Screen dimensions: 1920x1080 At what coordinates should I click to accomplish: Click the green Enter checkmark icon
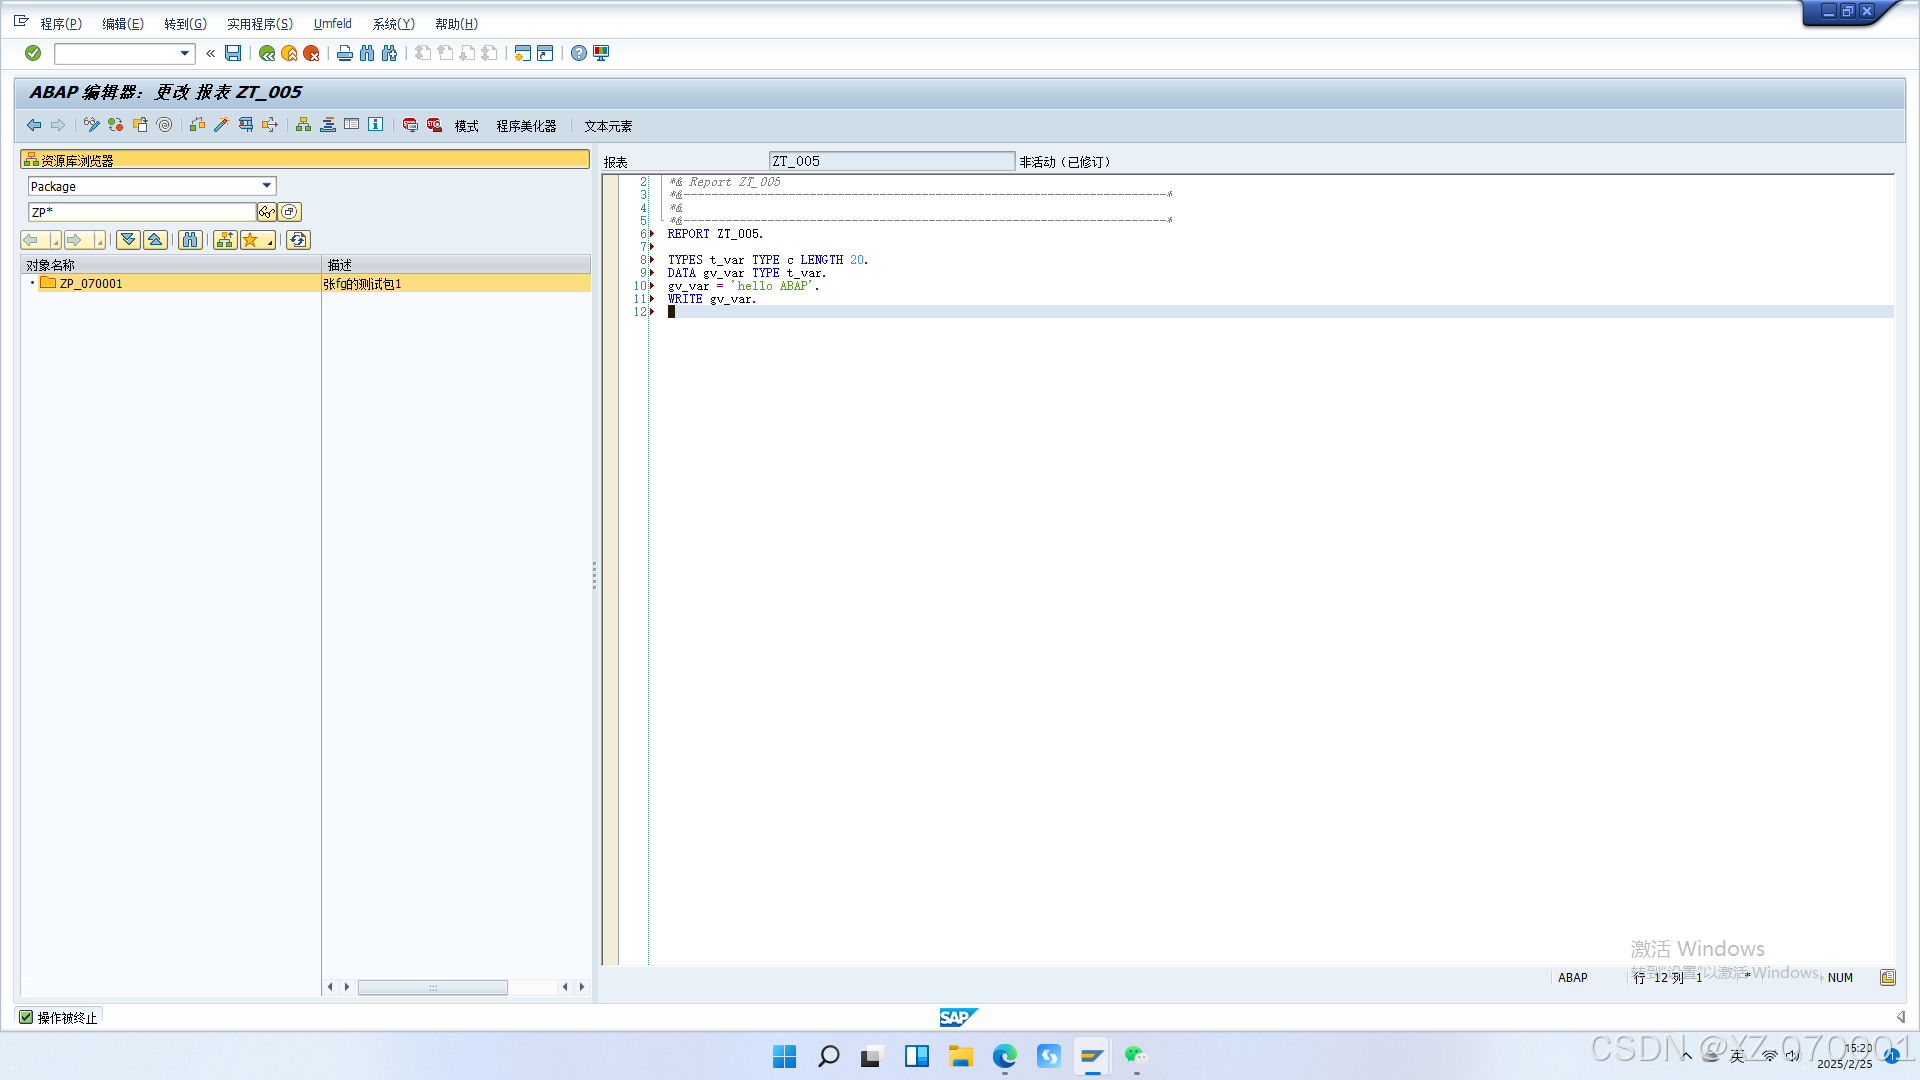pos(33,53)
